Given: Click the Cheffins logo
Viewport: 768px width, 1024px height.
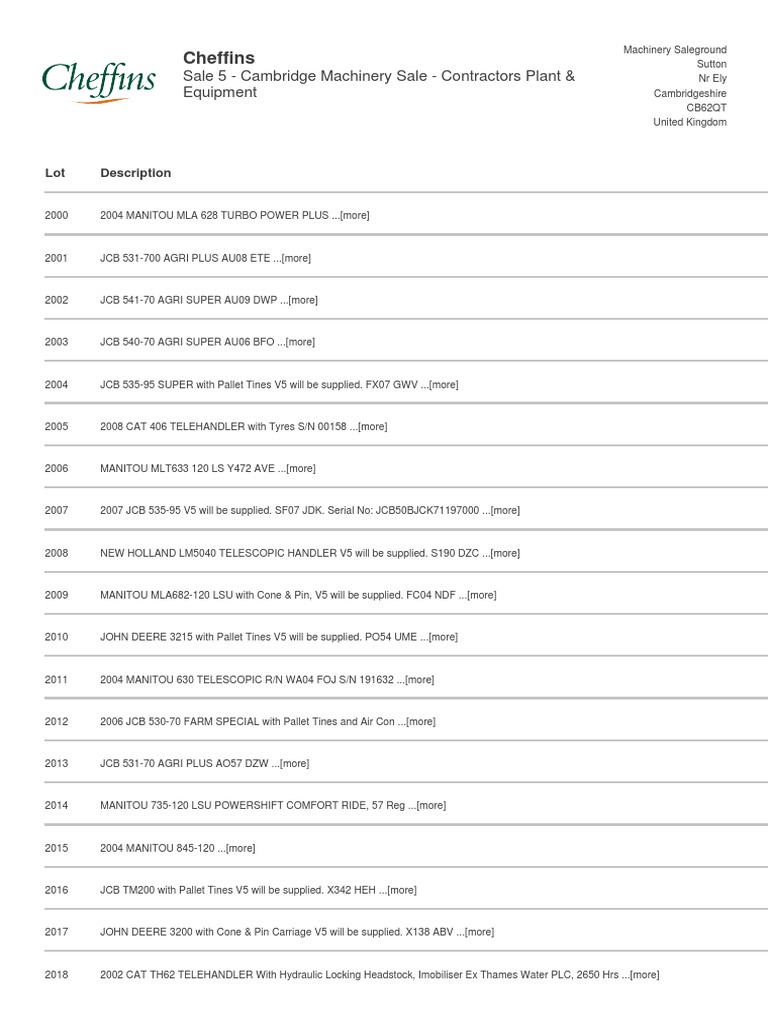Looking at the screenshot, I should (98, 81).
